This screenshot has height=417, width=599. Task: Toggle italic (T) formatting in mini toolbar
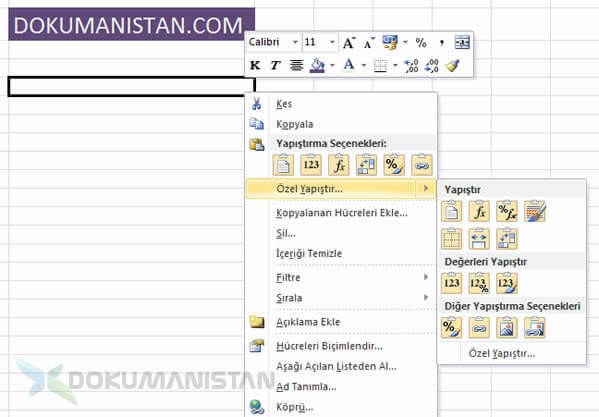coord(275,65)
